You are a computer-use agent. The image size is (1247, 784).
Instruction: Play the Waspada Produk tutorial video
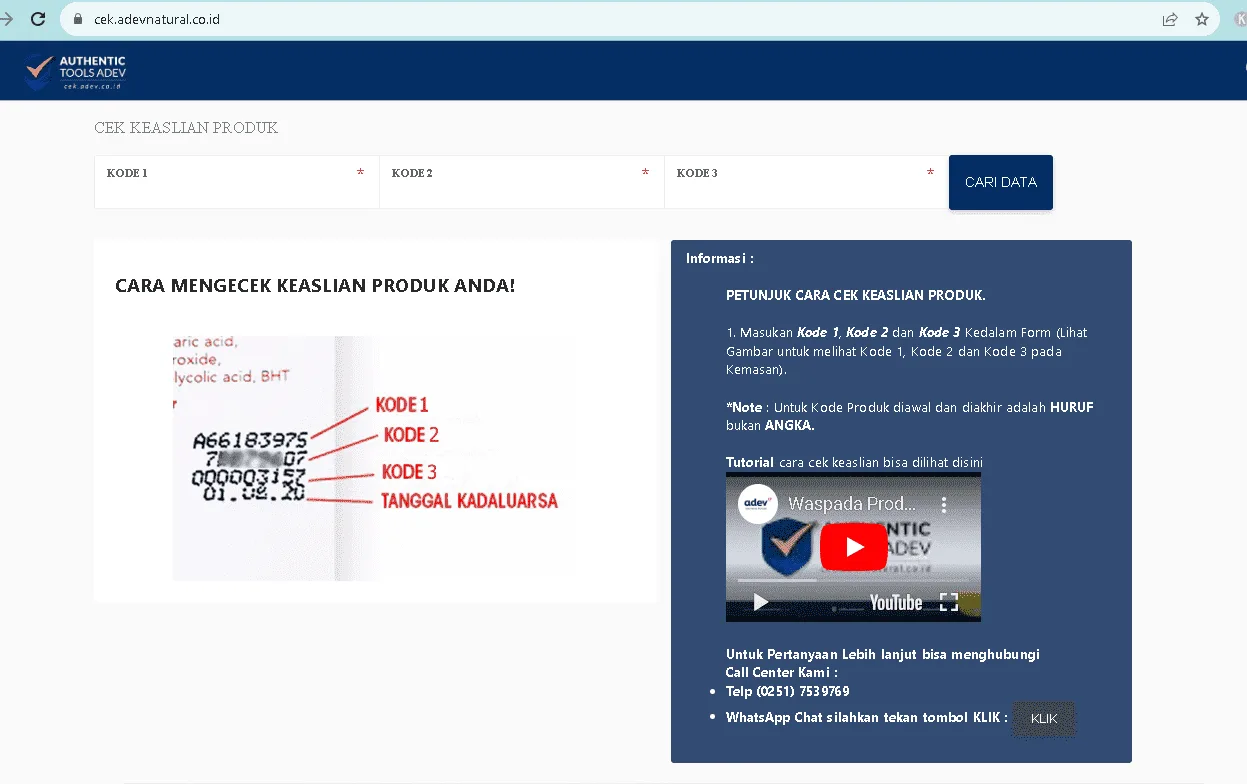click(853, 547)
